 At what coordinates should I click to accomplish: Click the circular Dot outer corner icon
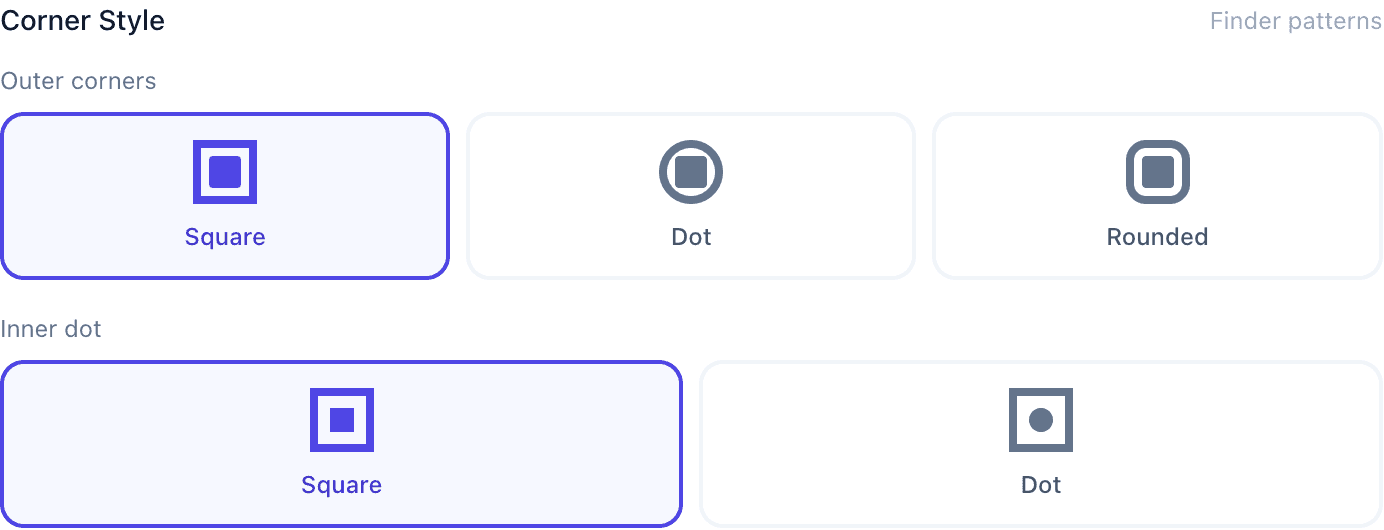coord(691,172)
